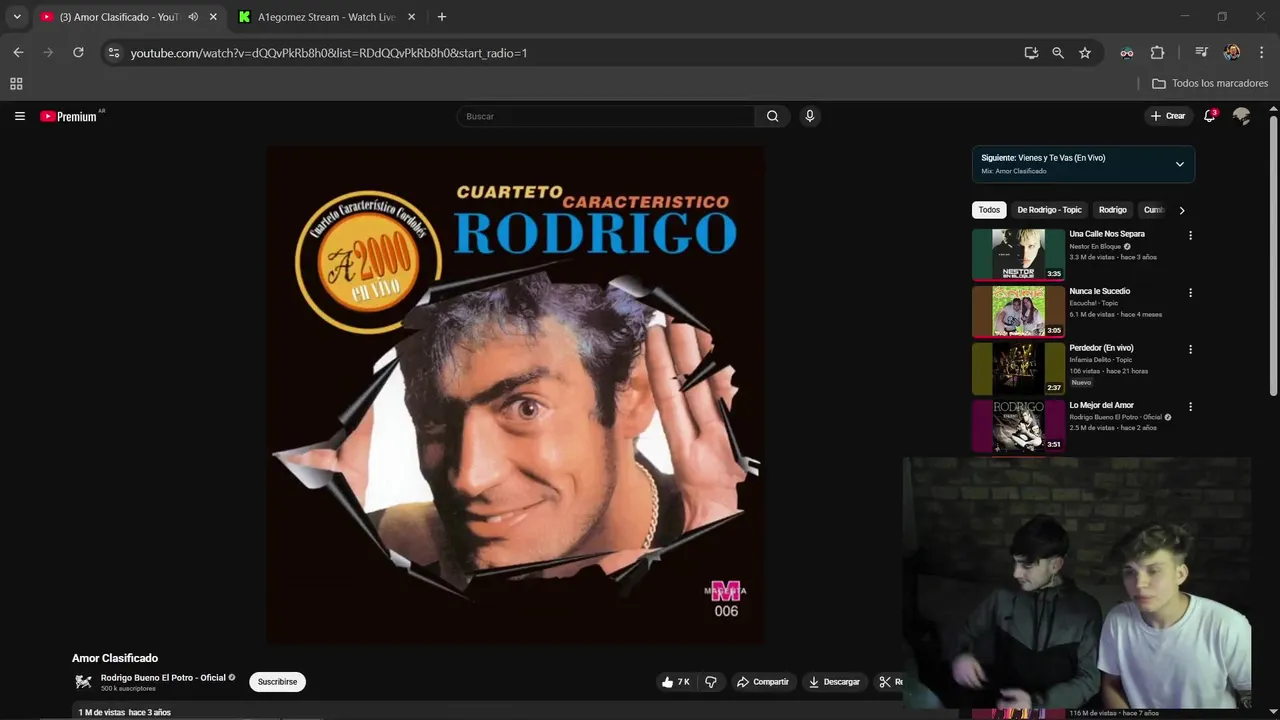Image resolution: width=1280 pixels, height=720 pixels.
Task: Open the apps grid icon in bookmarks bar
Action: [x=16, y=84]
